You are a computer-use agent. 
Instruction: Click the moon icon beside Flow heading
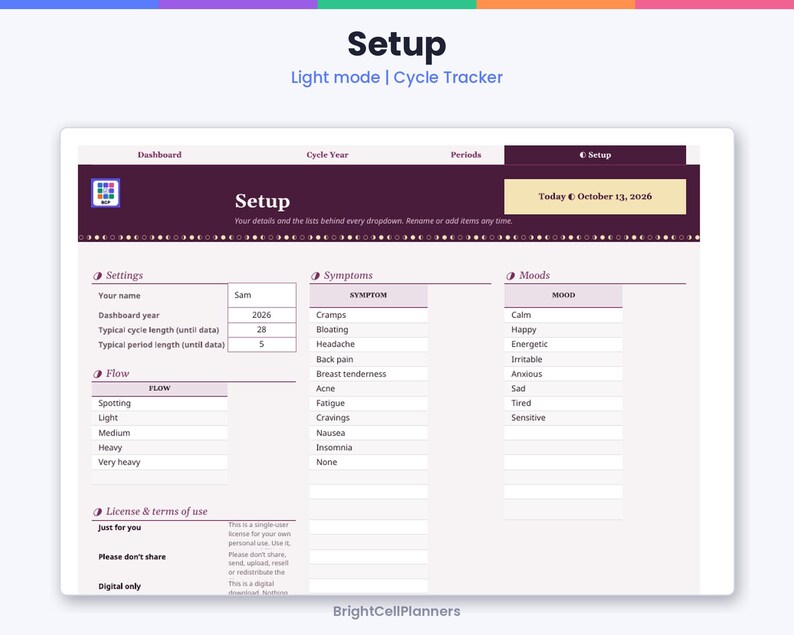97,374
